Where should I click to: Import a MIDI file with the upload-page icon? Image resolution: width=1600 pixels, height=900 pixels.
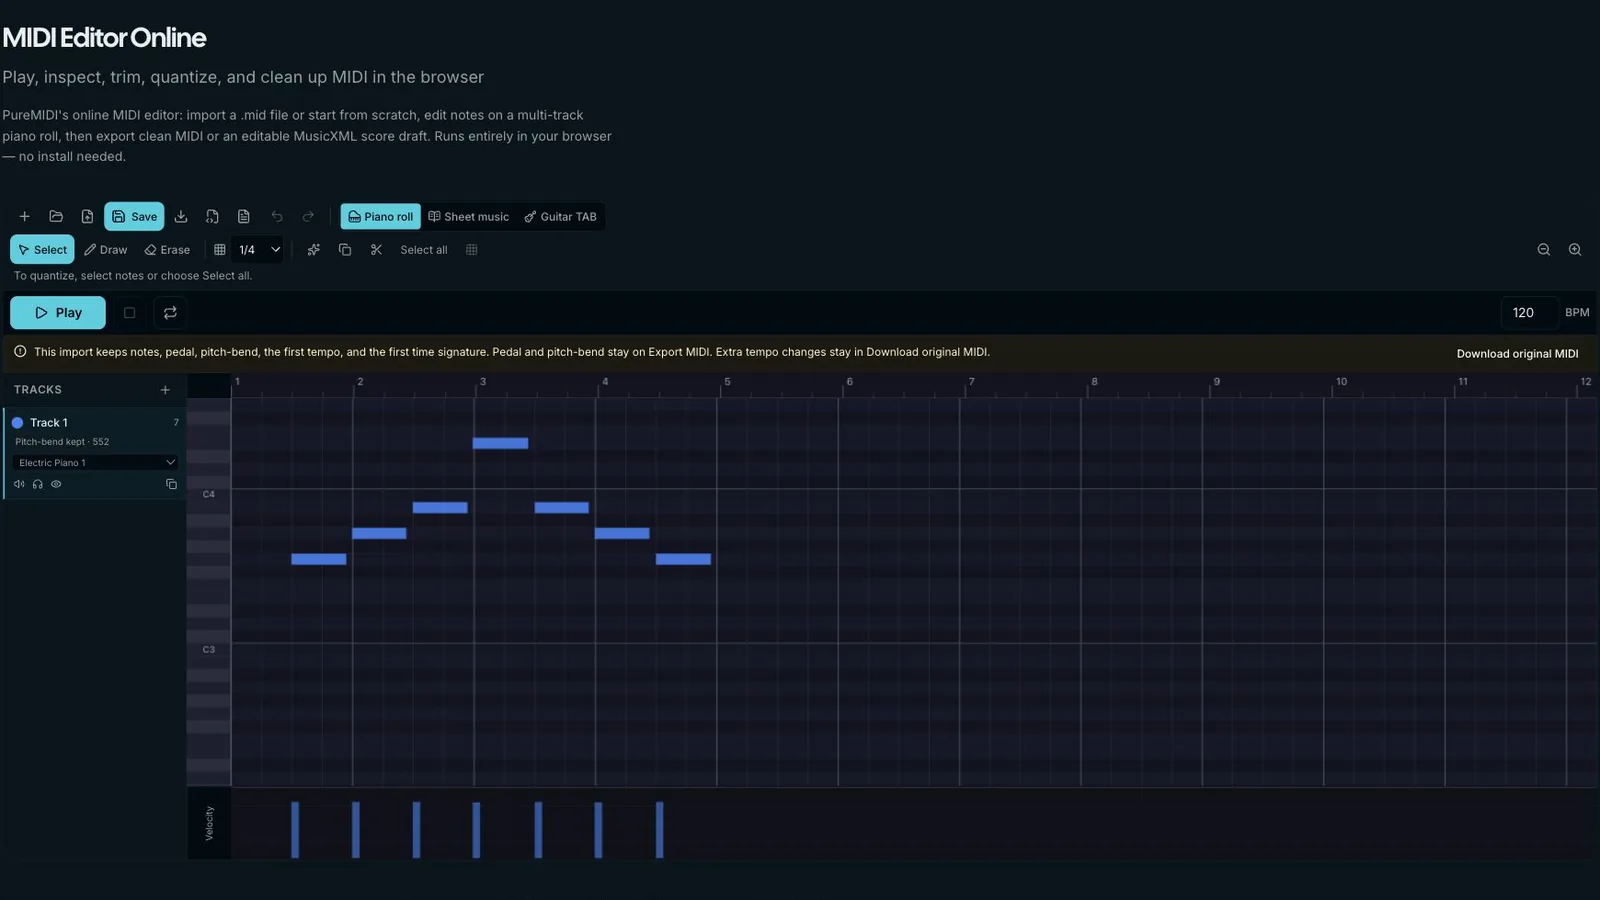tap(87, 216)
